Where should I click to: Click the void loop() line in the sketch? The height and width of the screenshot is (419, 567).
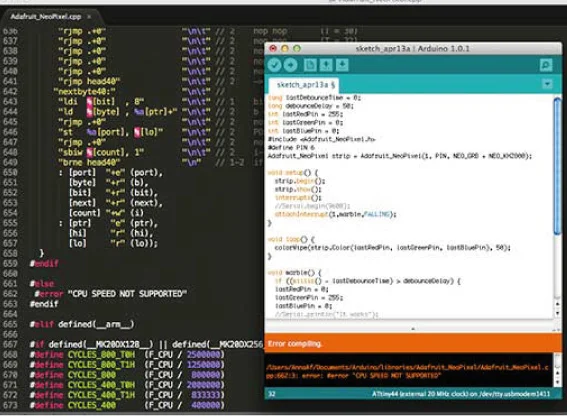tap(291, 239)
